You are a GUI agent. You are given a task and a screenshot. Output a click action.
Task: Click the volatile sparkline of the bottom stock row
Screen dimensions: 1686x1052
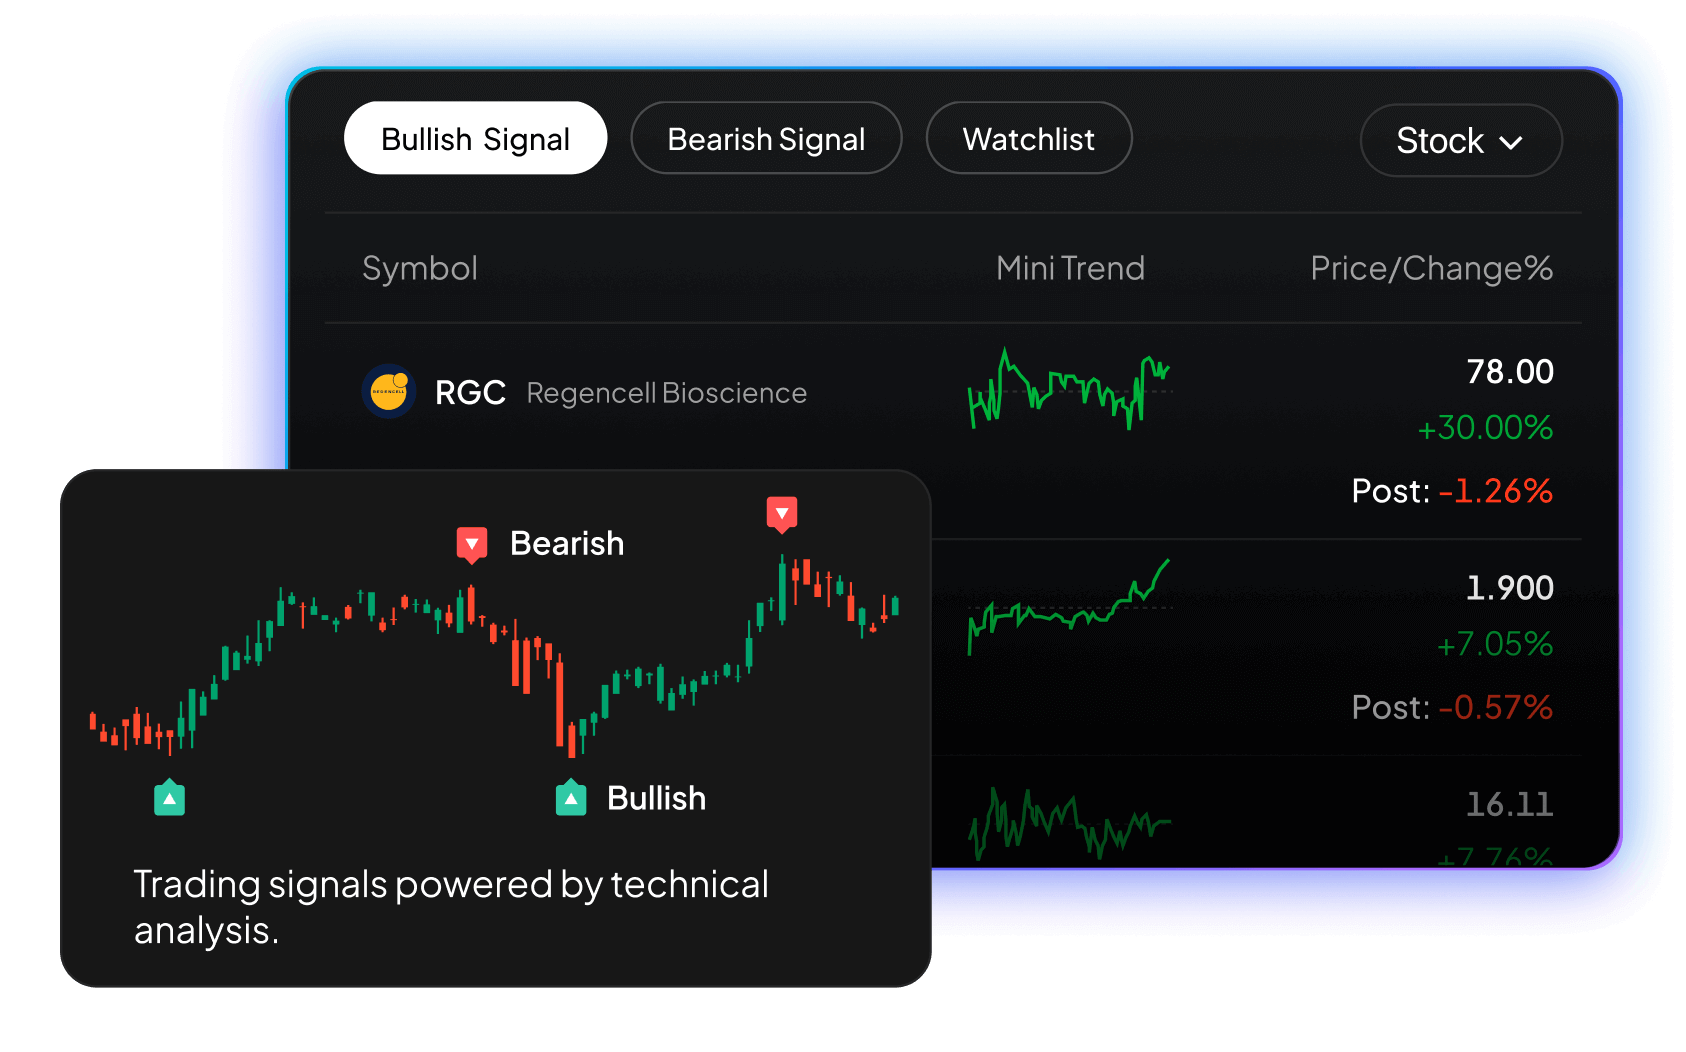click(1070, 818)
